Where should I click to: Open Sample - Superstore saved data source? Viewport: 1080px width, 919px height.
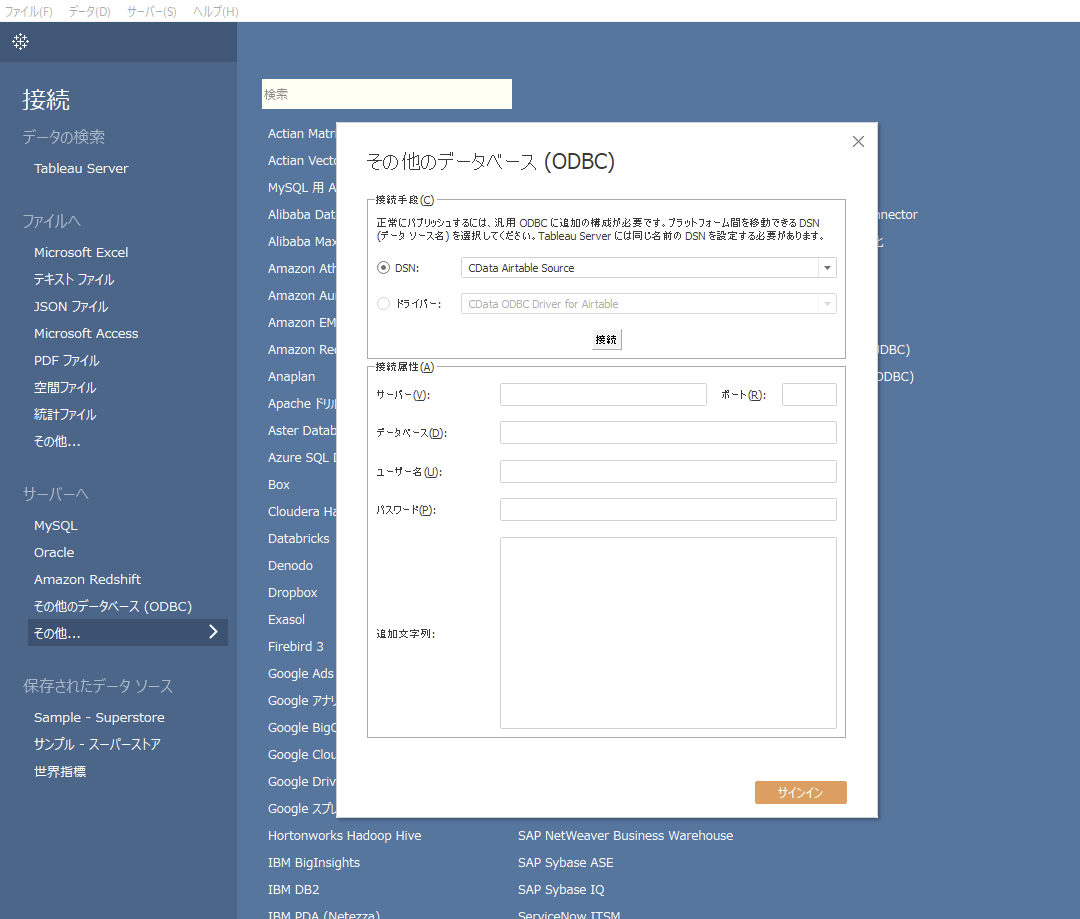[99, 718]
